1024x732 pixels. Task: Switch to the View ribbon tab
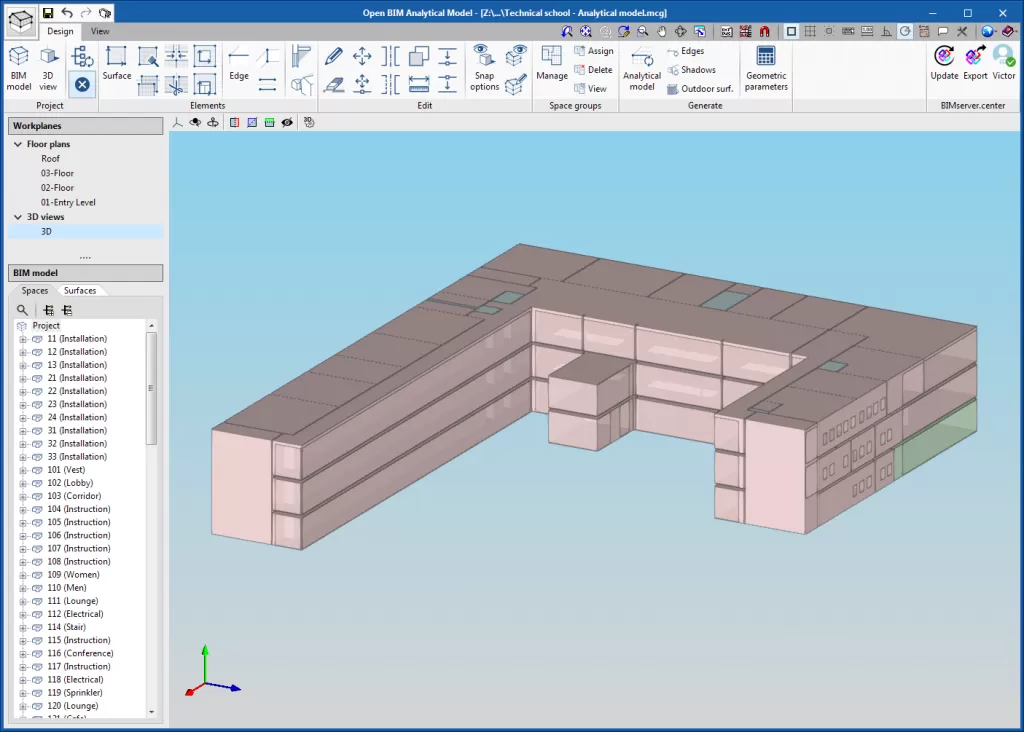[x=100, y=31]
